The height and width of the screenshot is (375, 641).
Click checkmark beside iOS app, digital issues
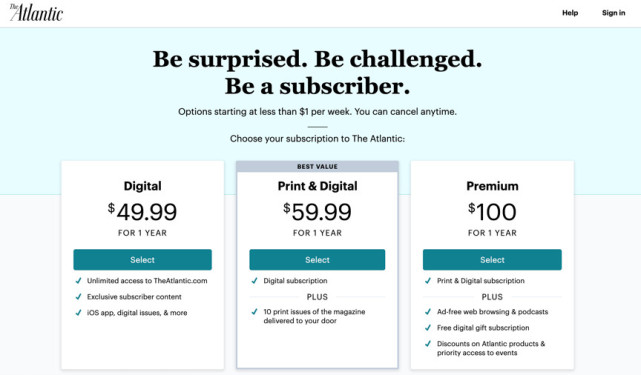(78, 312)
